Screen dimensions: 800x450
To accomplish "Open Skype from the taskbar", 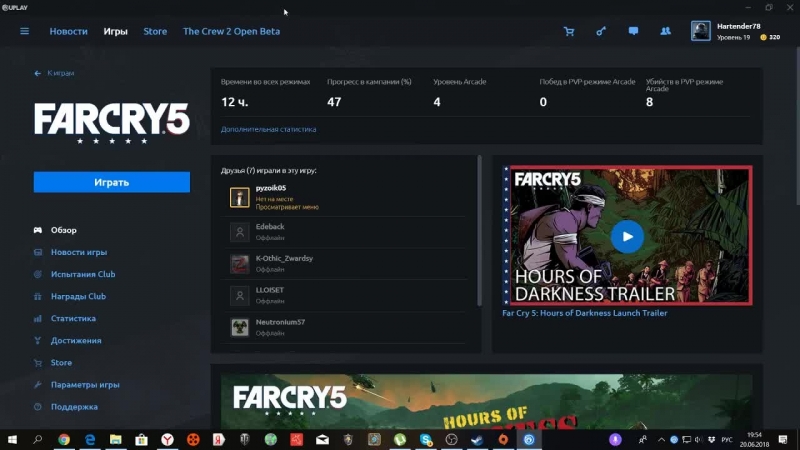I will 426,439.
